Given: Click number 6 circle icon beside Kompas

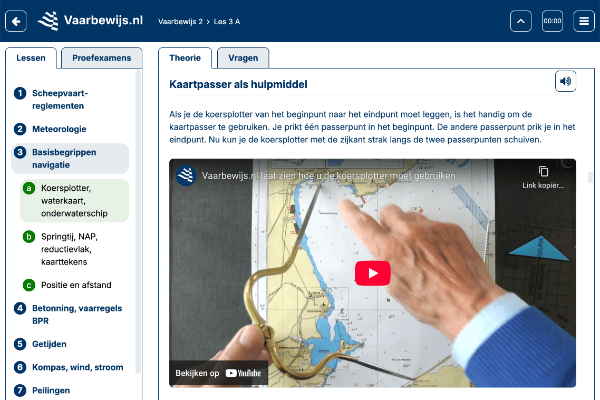Looking at the screenshot, I should coord(20,367).
